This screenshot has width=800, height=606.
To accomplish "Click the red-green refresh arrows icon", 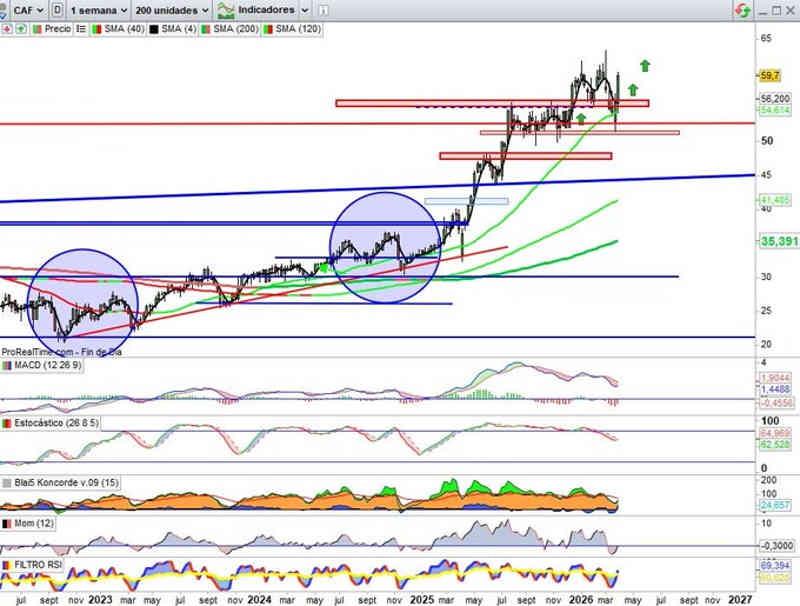I will click(x=742, y=9).
